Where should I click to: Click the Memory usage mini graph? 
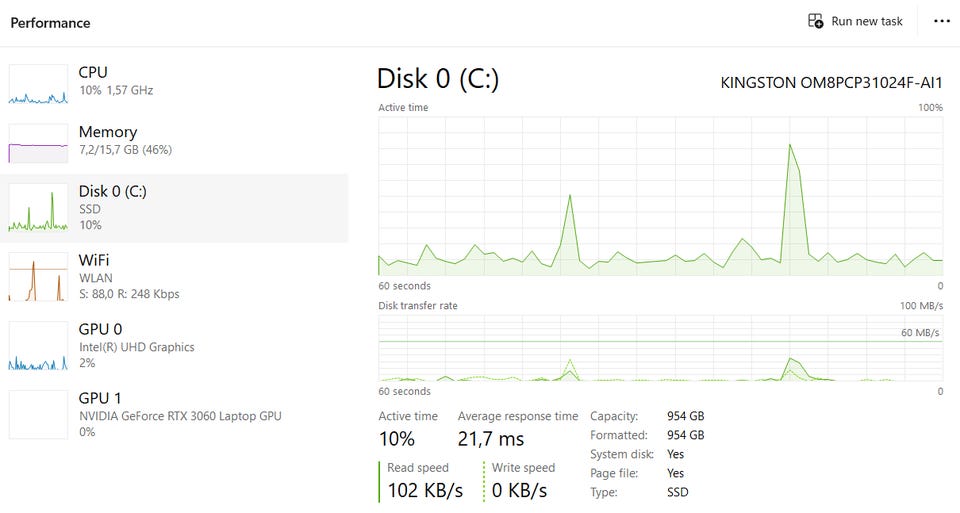click(x=38, y=143)
